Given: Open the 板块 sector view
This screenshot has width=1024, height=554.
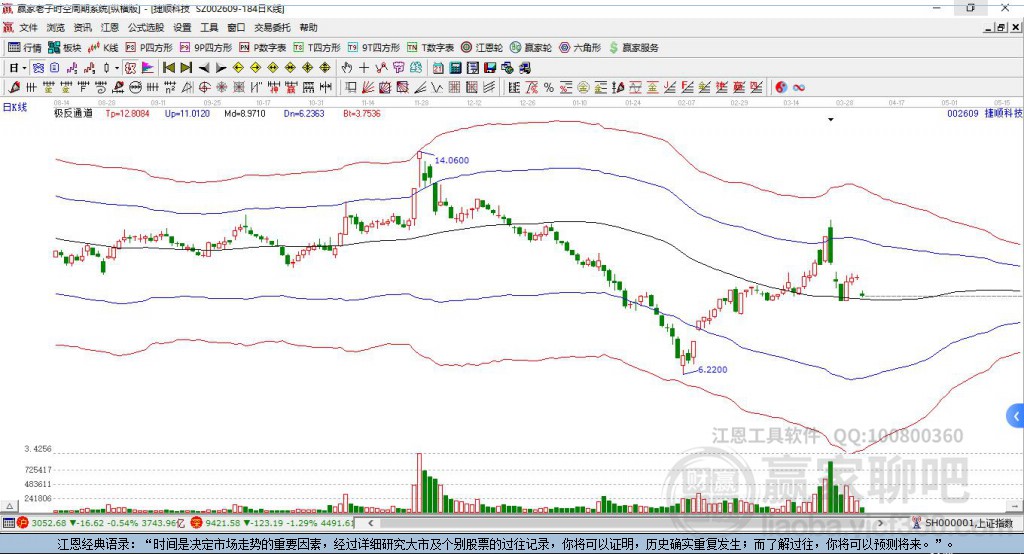Looking at the screenshot, I should pyautogui.click(x=65, y=48).
